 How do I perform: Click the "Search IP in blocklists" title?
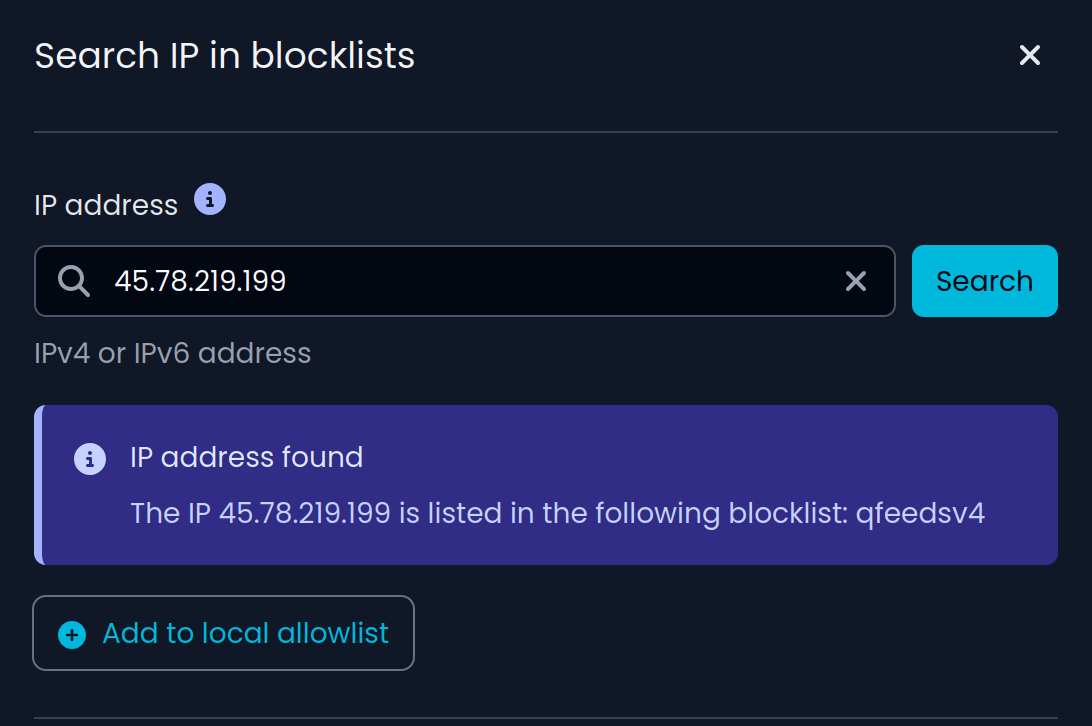click(224, 55)
